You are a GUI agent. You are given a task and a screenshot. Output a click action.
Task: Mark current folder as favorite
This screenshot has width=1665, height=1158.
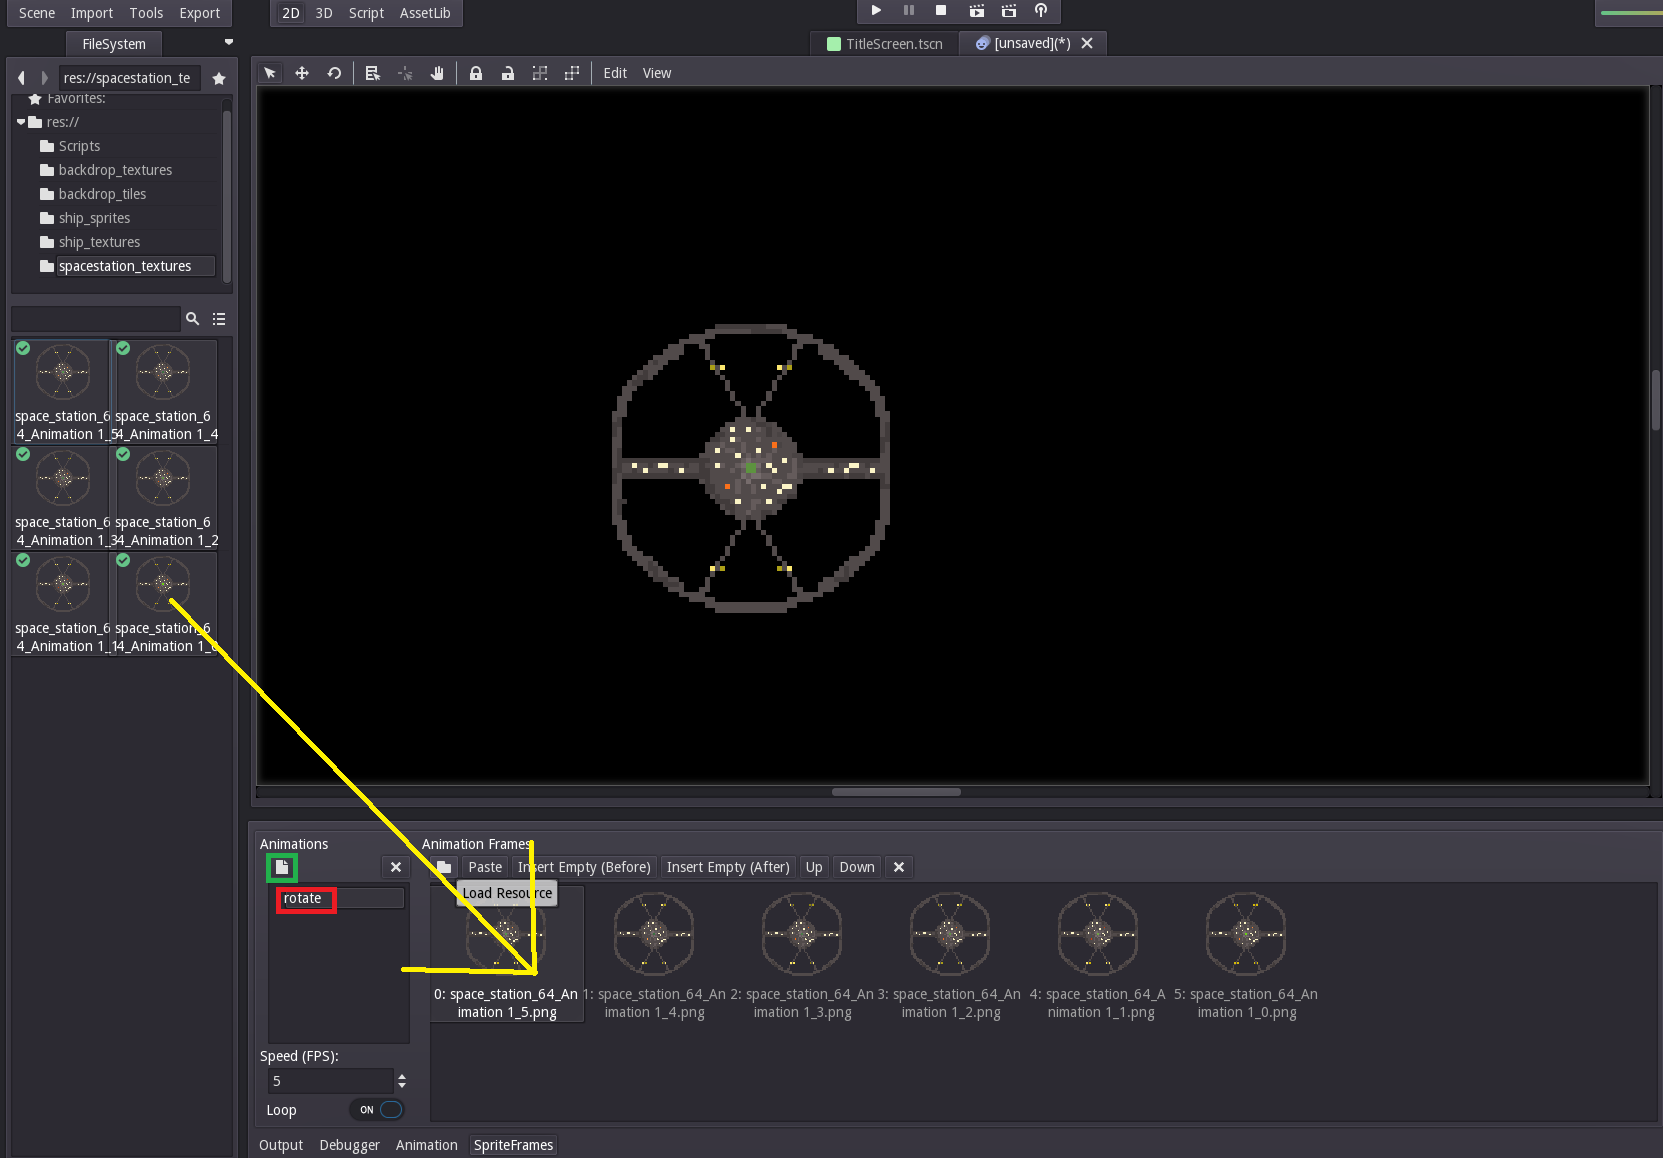(219, 78)
